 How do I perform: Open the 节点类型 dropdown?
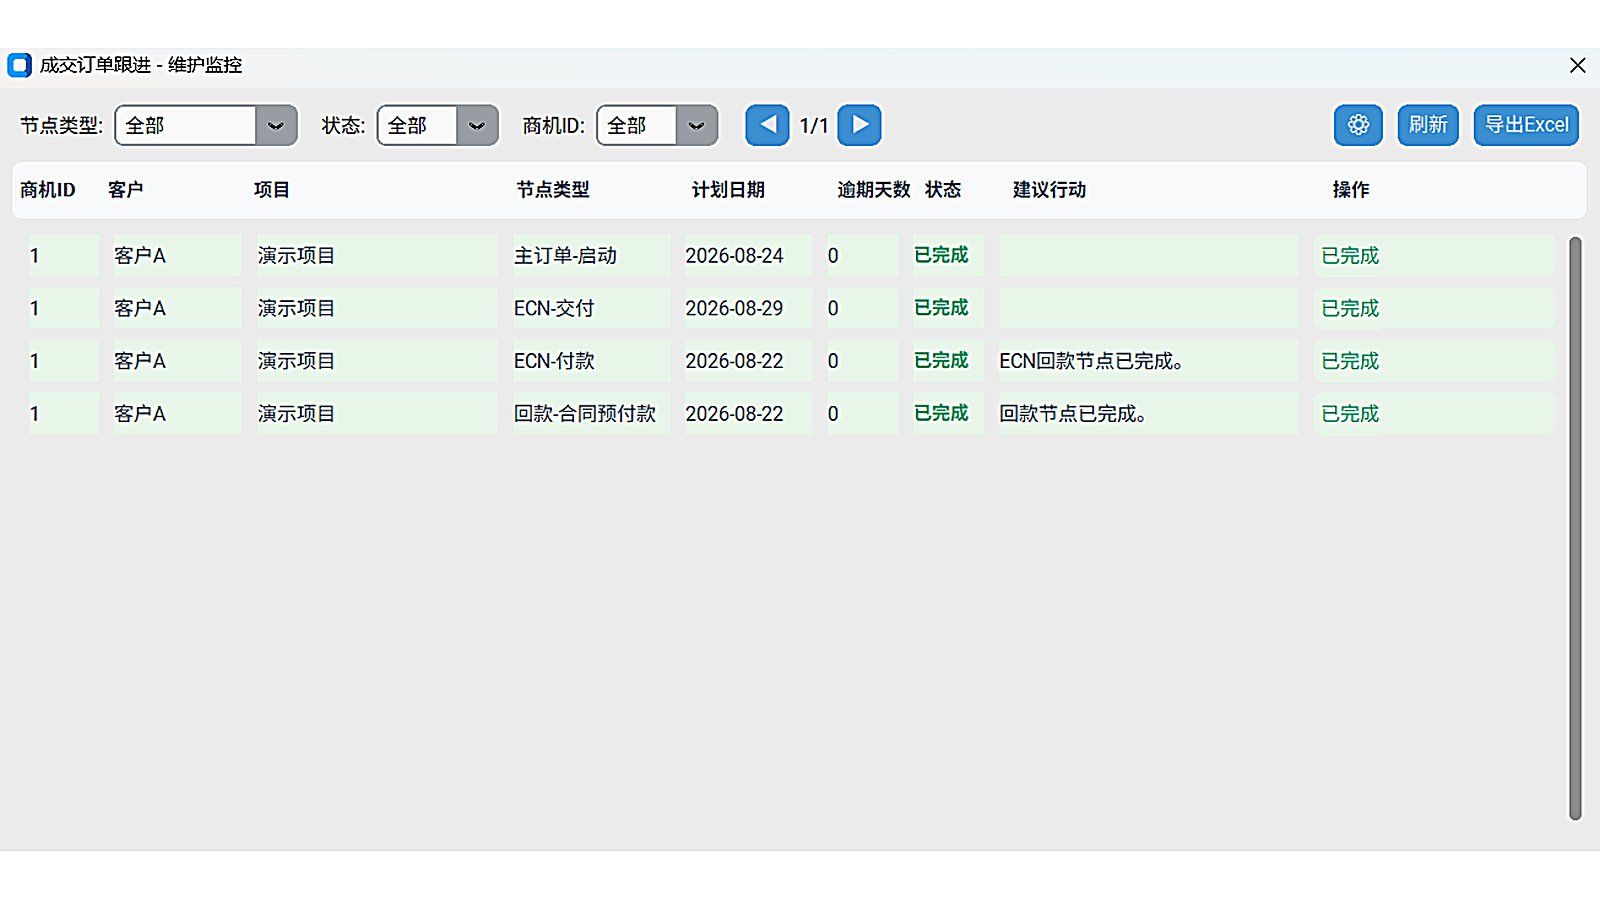coord(206,125)
